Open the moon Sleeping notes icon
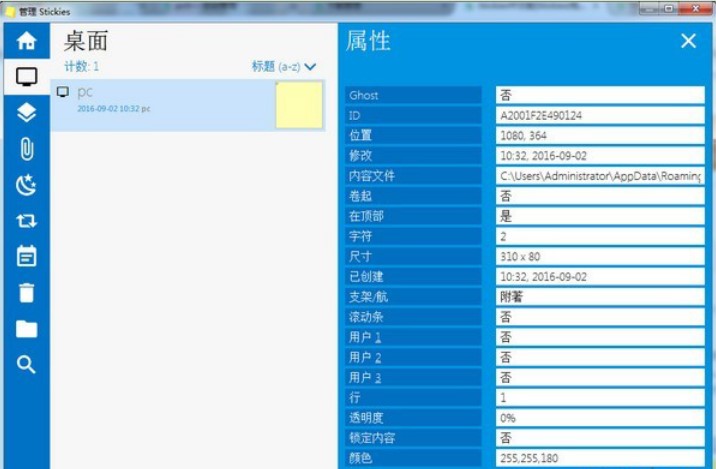The height and width of the screenshot is (469, 716). pos(26,184)
